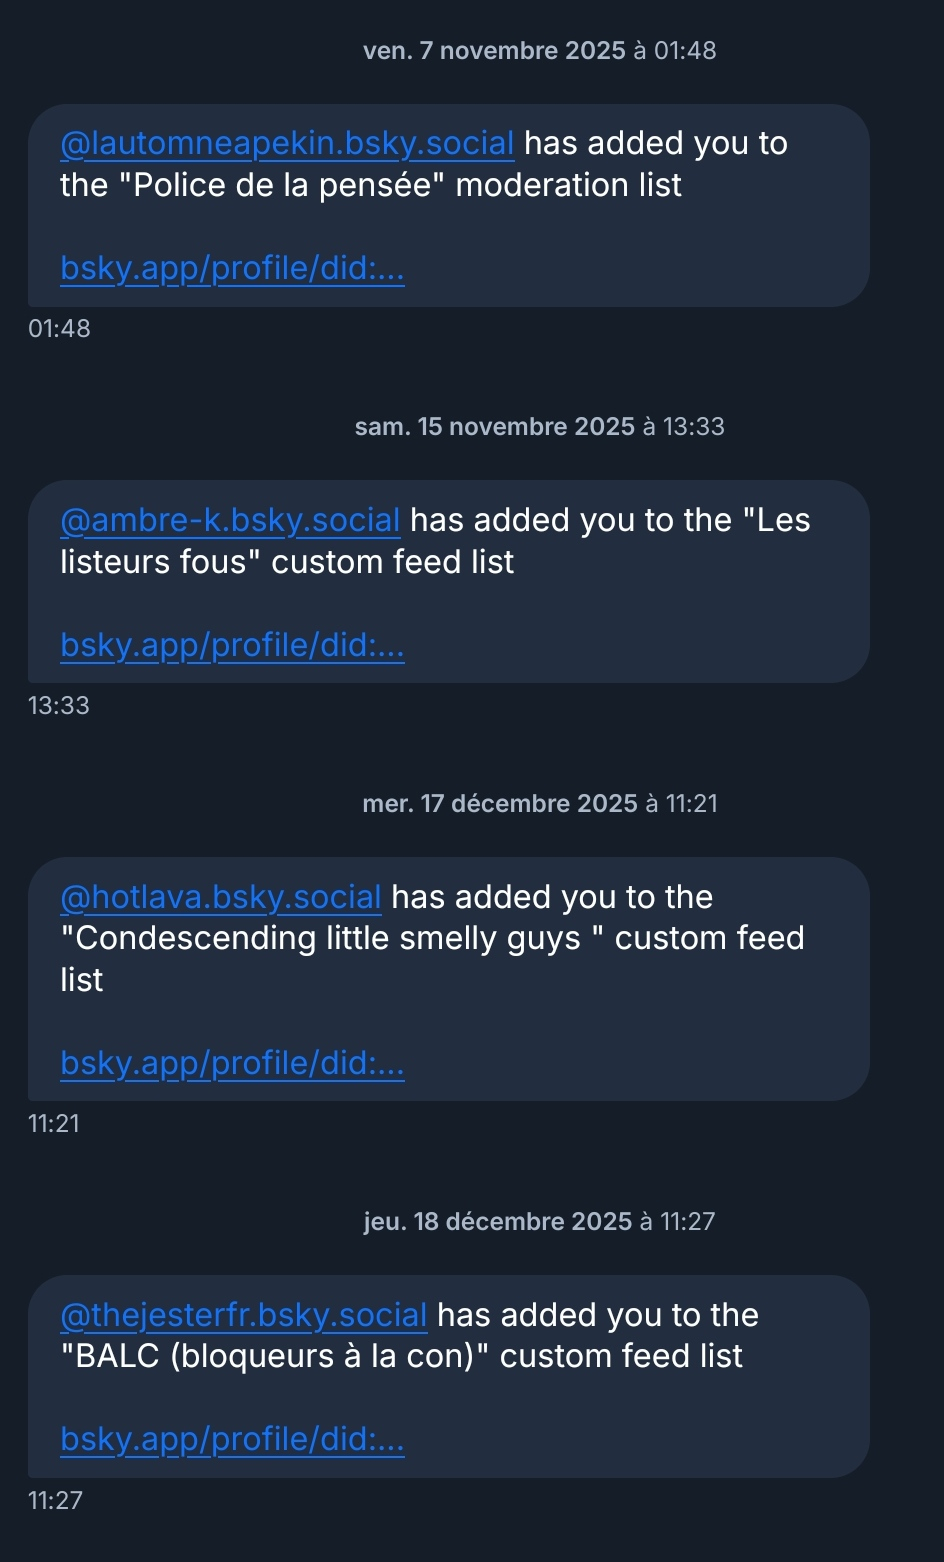944x1562 pixels.
Task: Click the 13:33 timestamp below the second message
Action: (x=59, y=706)
